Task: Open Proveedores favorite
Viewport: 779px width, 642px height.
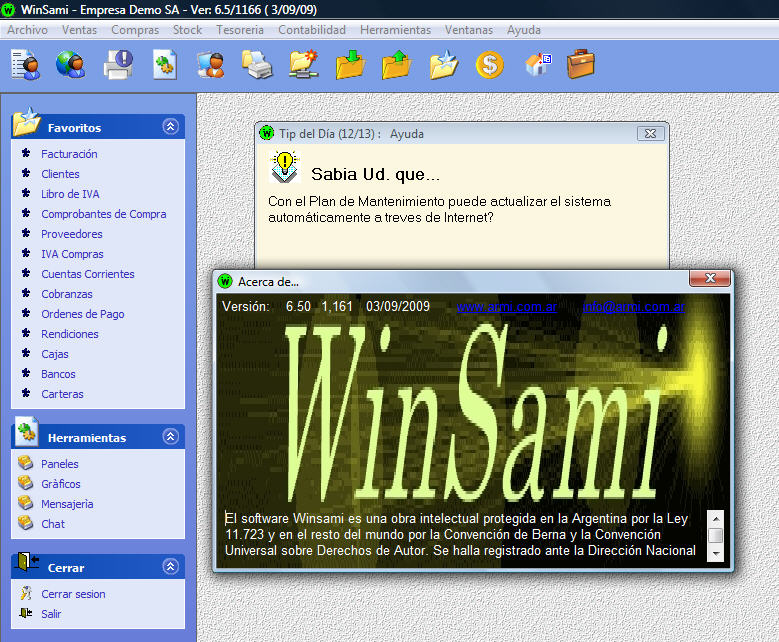Action: pos(72,234)
